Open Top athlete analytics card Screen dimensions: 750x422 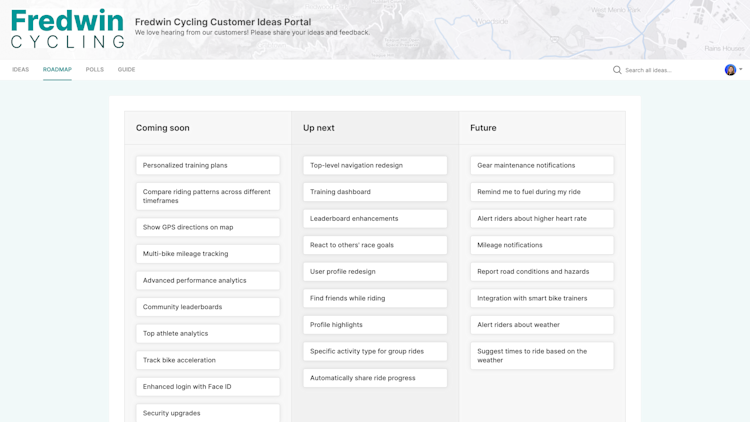(208, 333)
